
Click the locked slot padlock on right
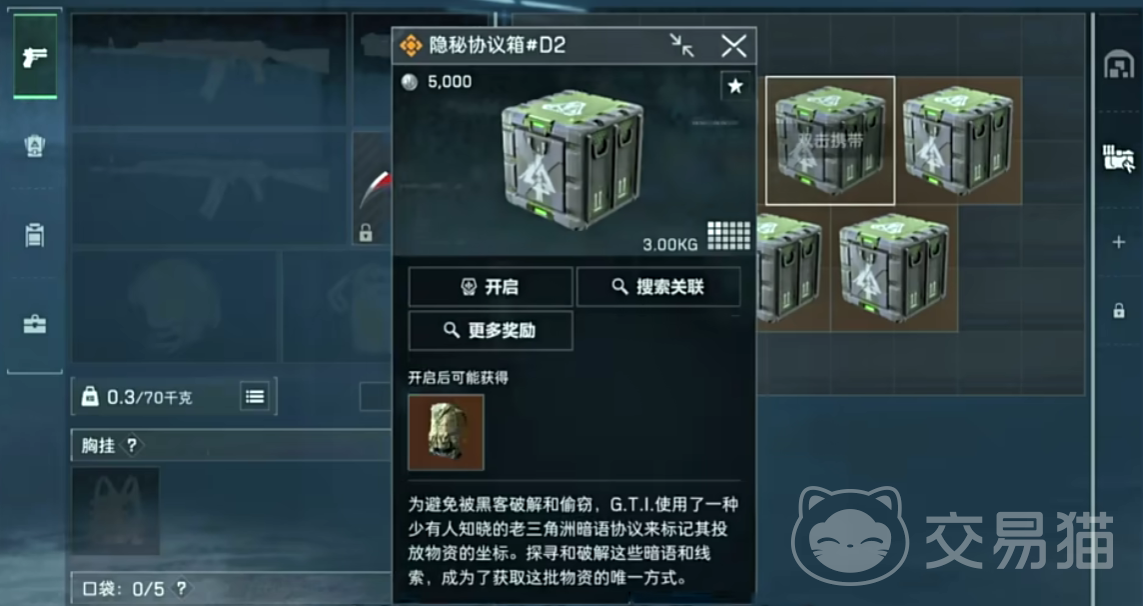click(x=1119, y=311)
